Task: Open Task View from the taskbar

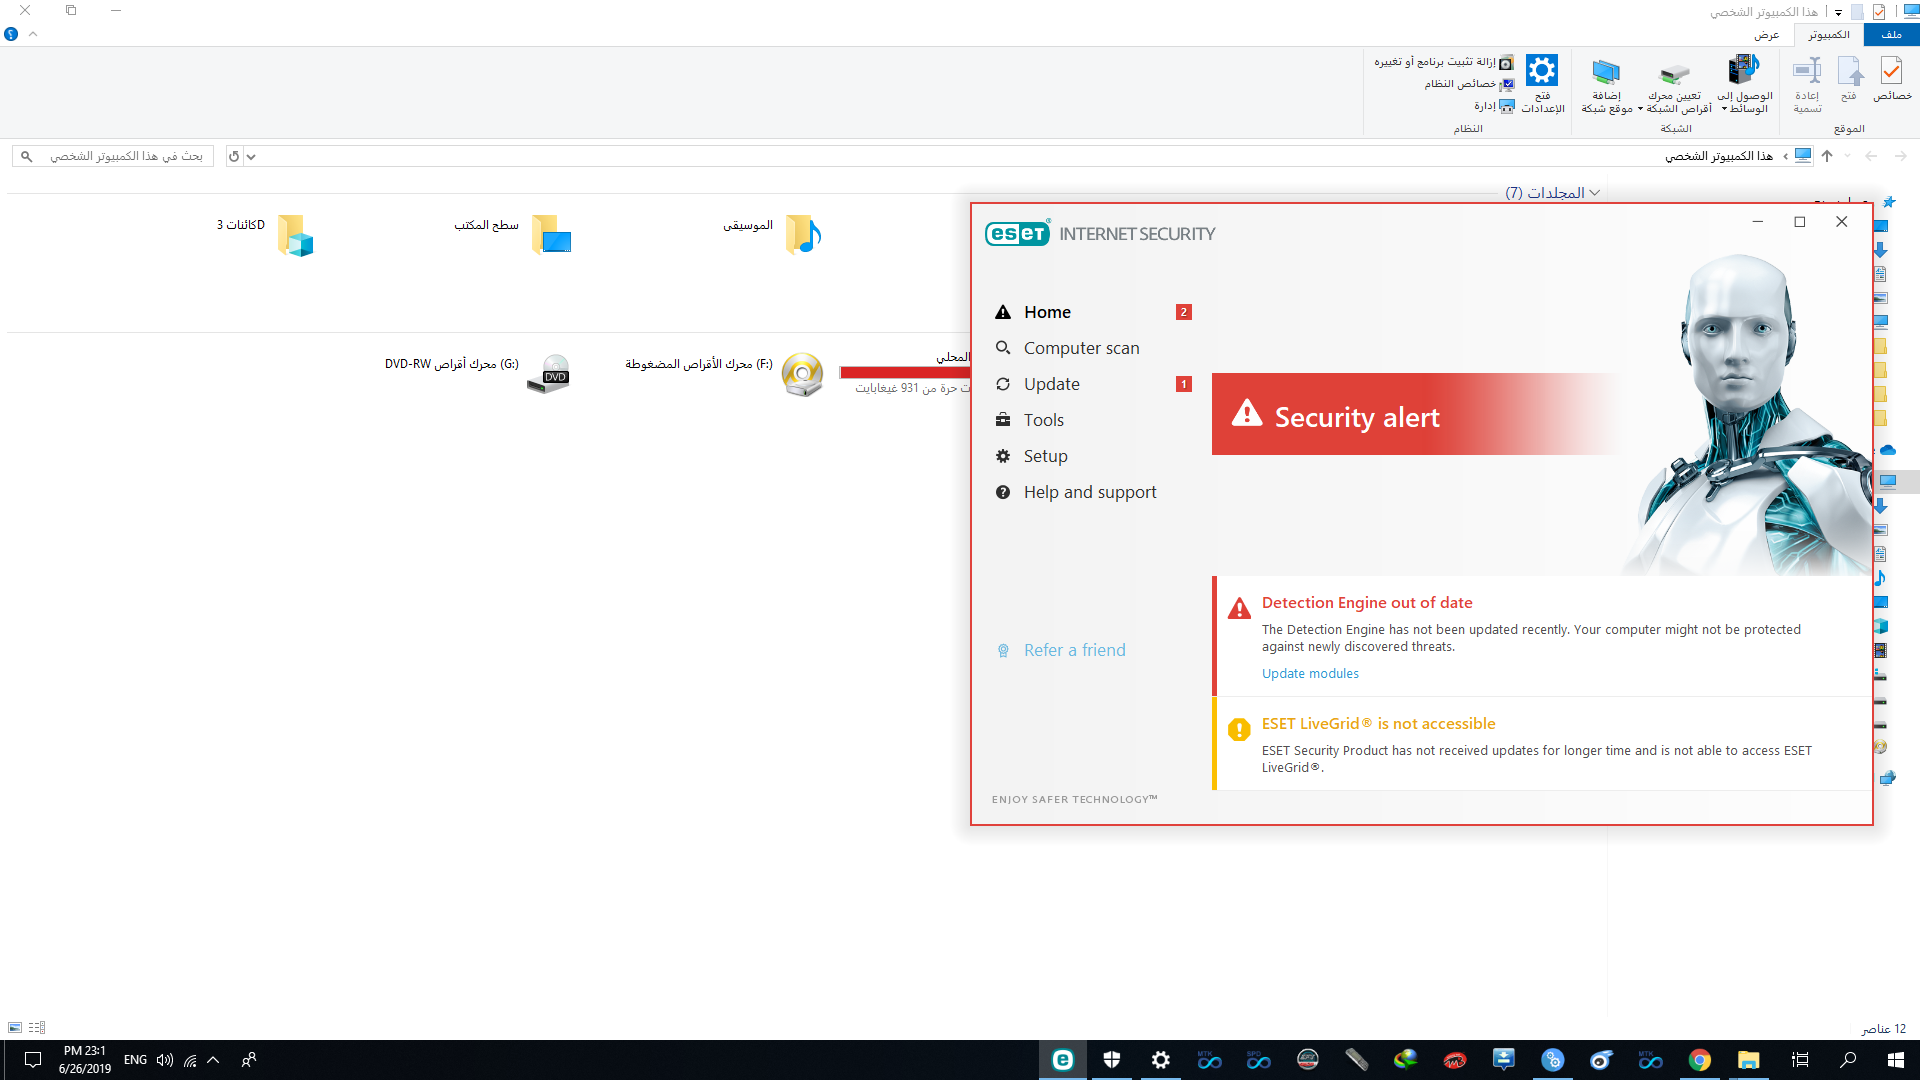Action: pyautogui.click(x=1799, y=1060)
